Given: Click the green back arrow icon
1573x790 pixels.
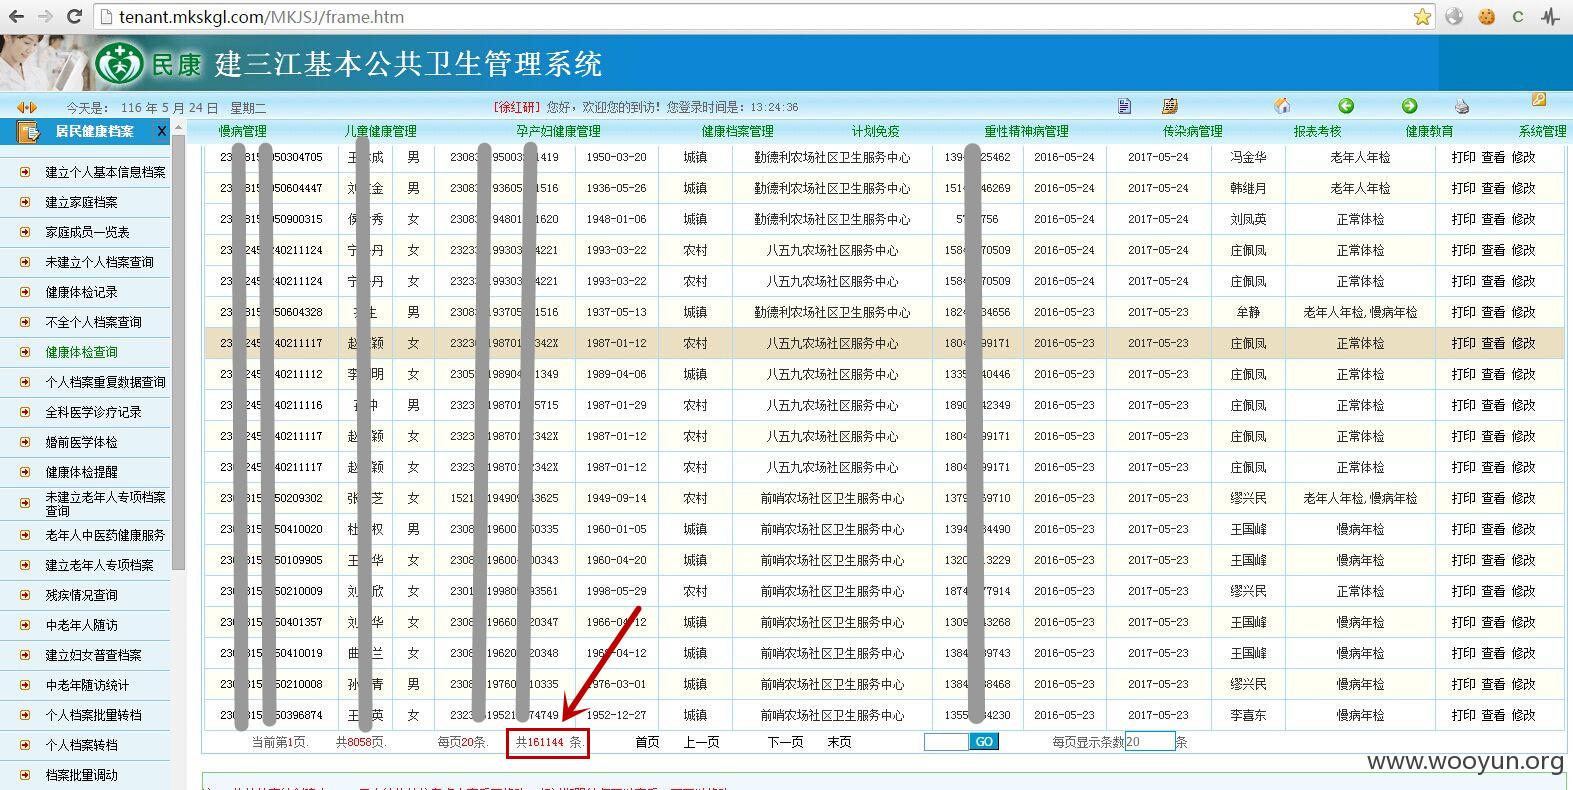Looking at the screenshot, I should coord(1346,106).
